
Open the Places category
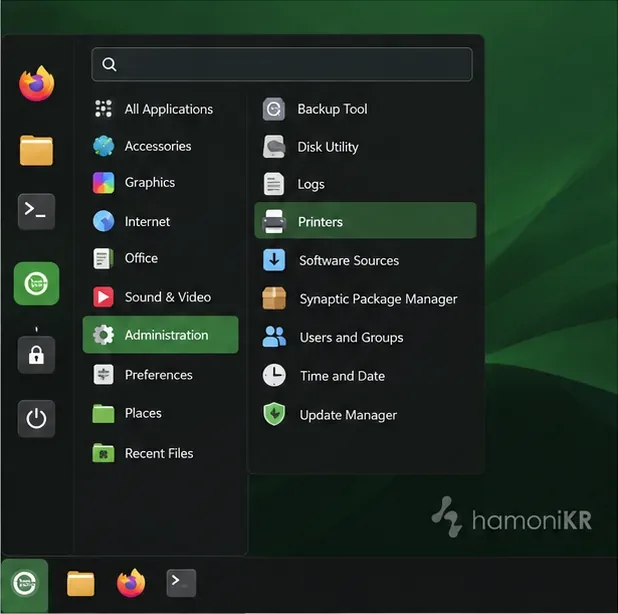tap(160, 413)
